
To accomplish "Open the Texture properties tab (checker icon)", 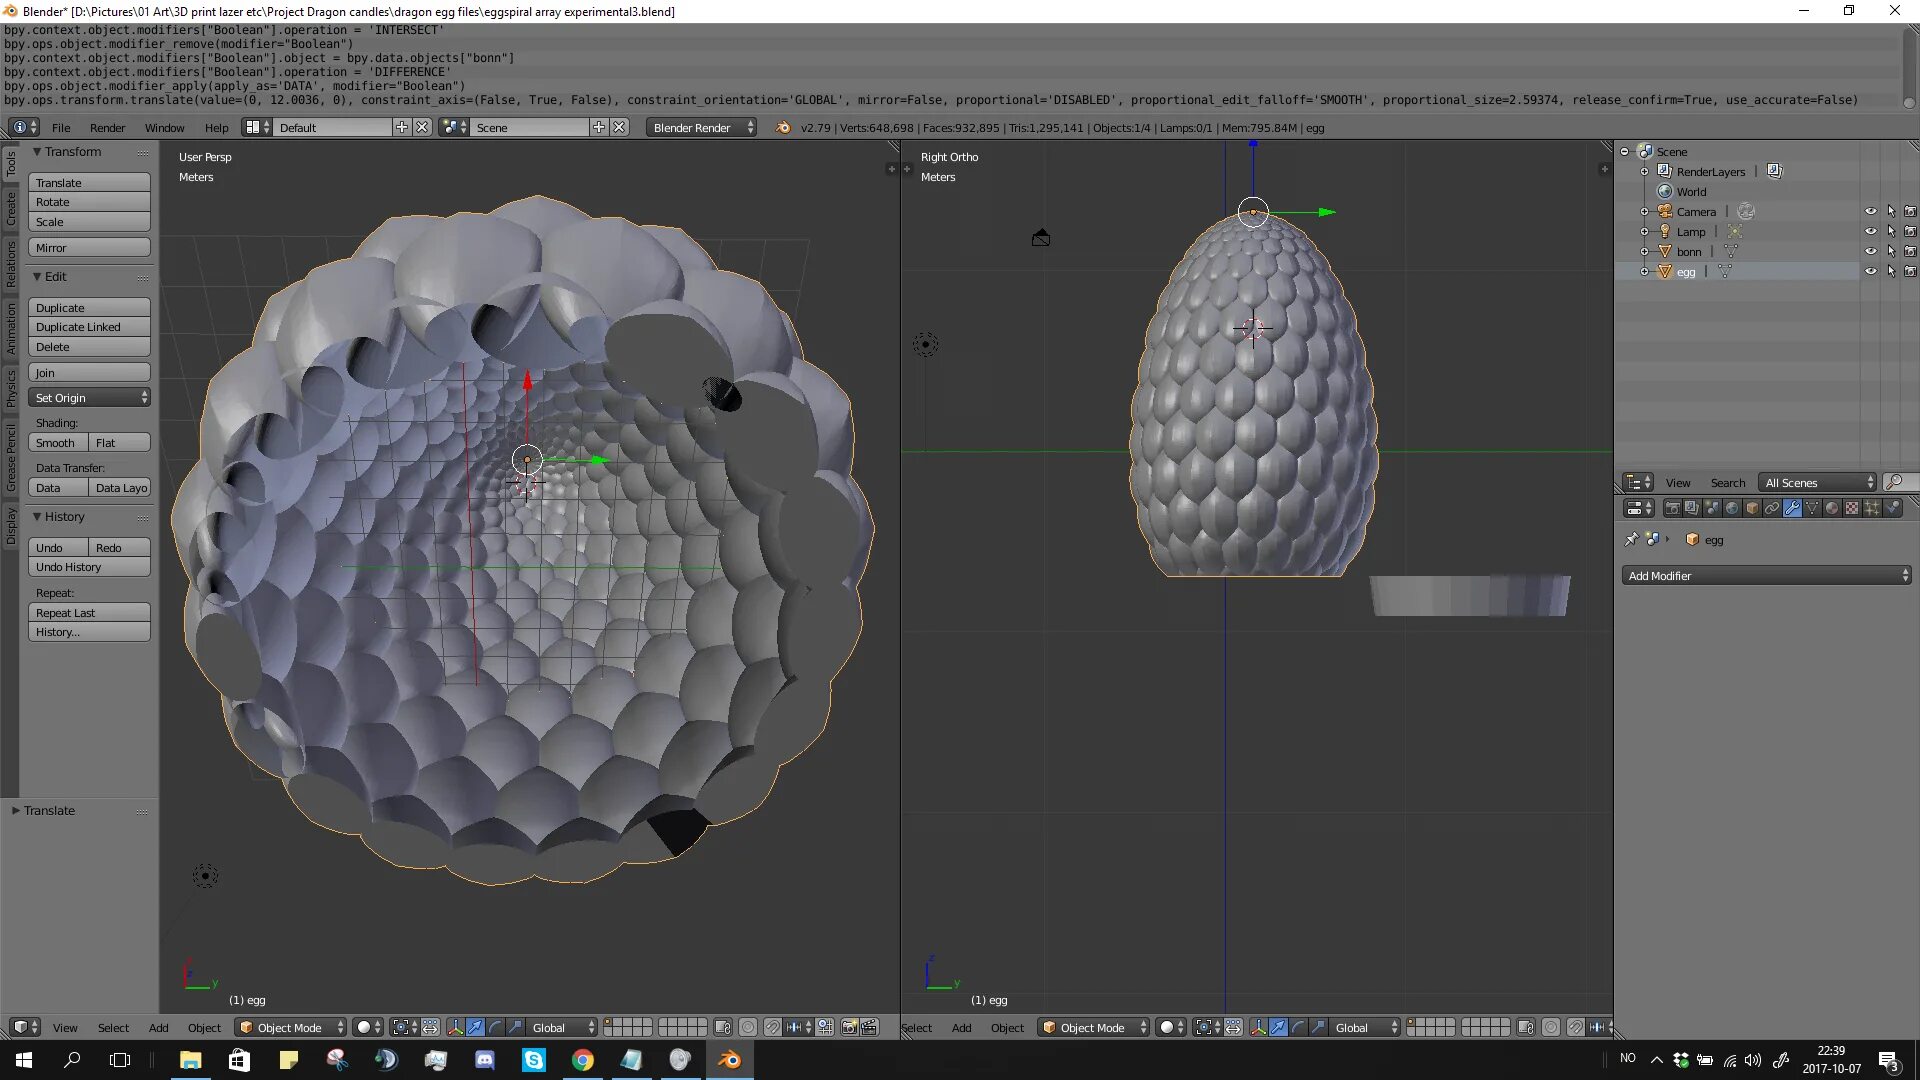I will [x=1852, y=508].
